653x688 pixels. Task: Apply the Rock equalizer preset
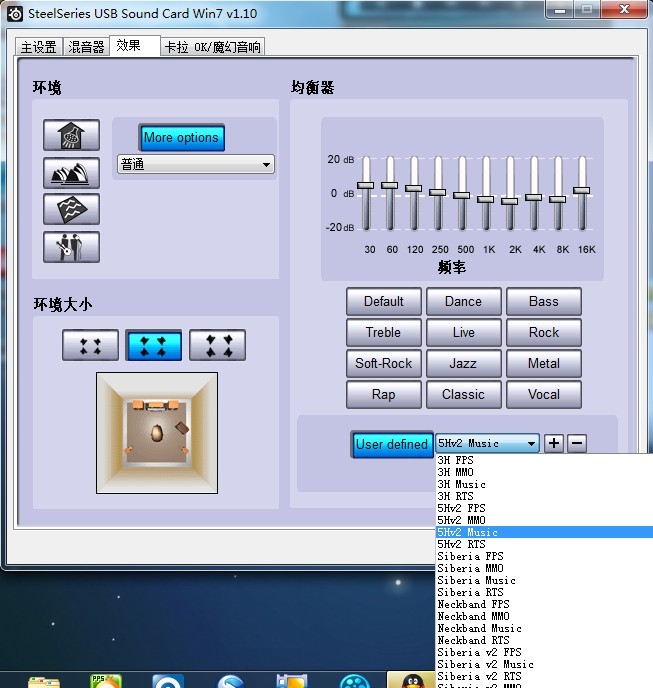[x=543, y=332]
